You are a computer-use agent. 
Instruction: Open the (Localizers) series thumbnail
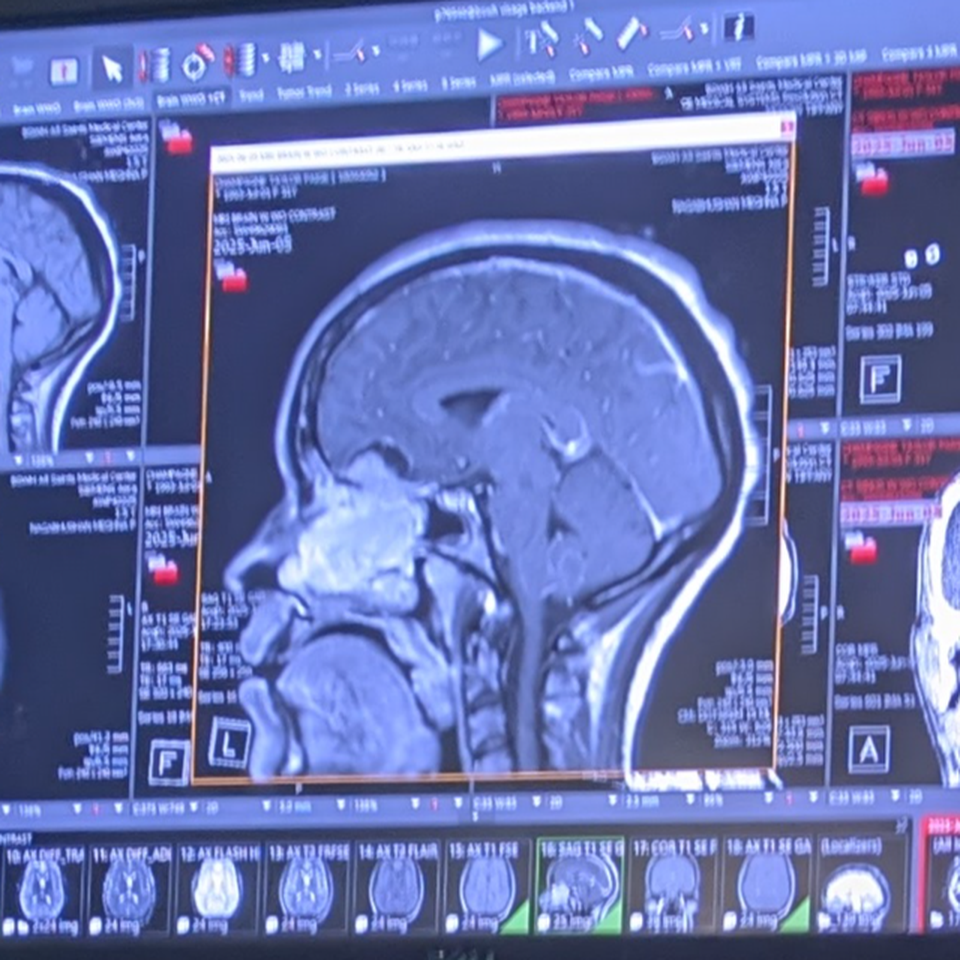(x=861, y=884)
